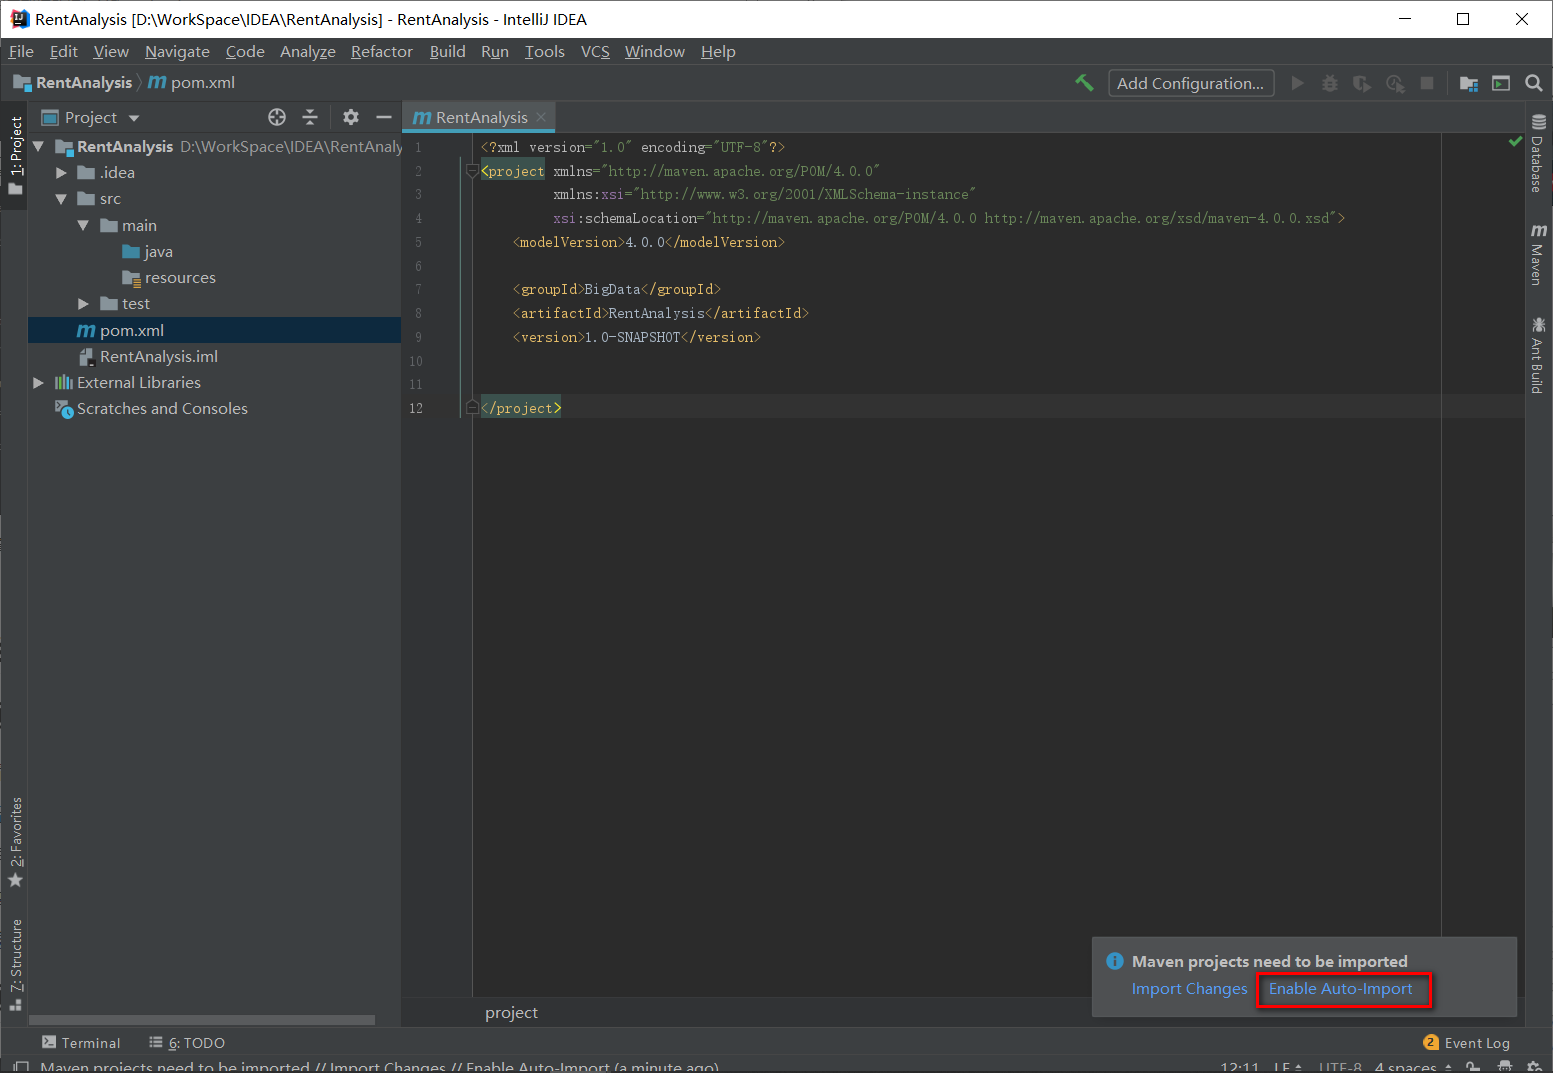Collapse all in the Project panel

point(310,117)
